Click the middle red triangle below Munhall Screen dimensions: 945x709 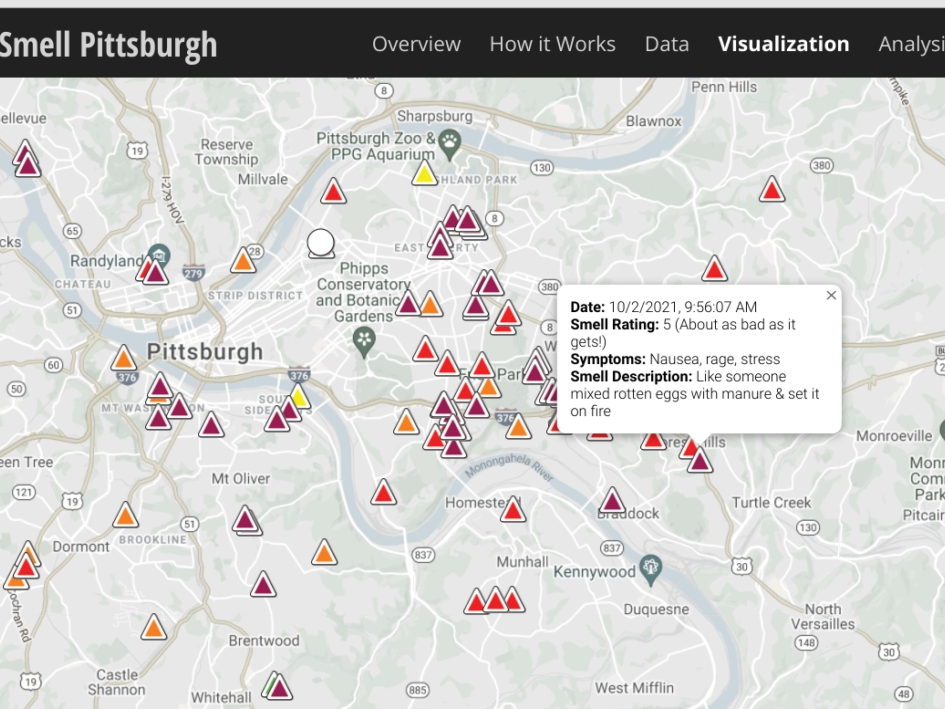coord(495,600)
